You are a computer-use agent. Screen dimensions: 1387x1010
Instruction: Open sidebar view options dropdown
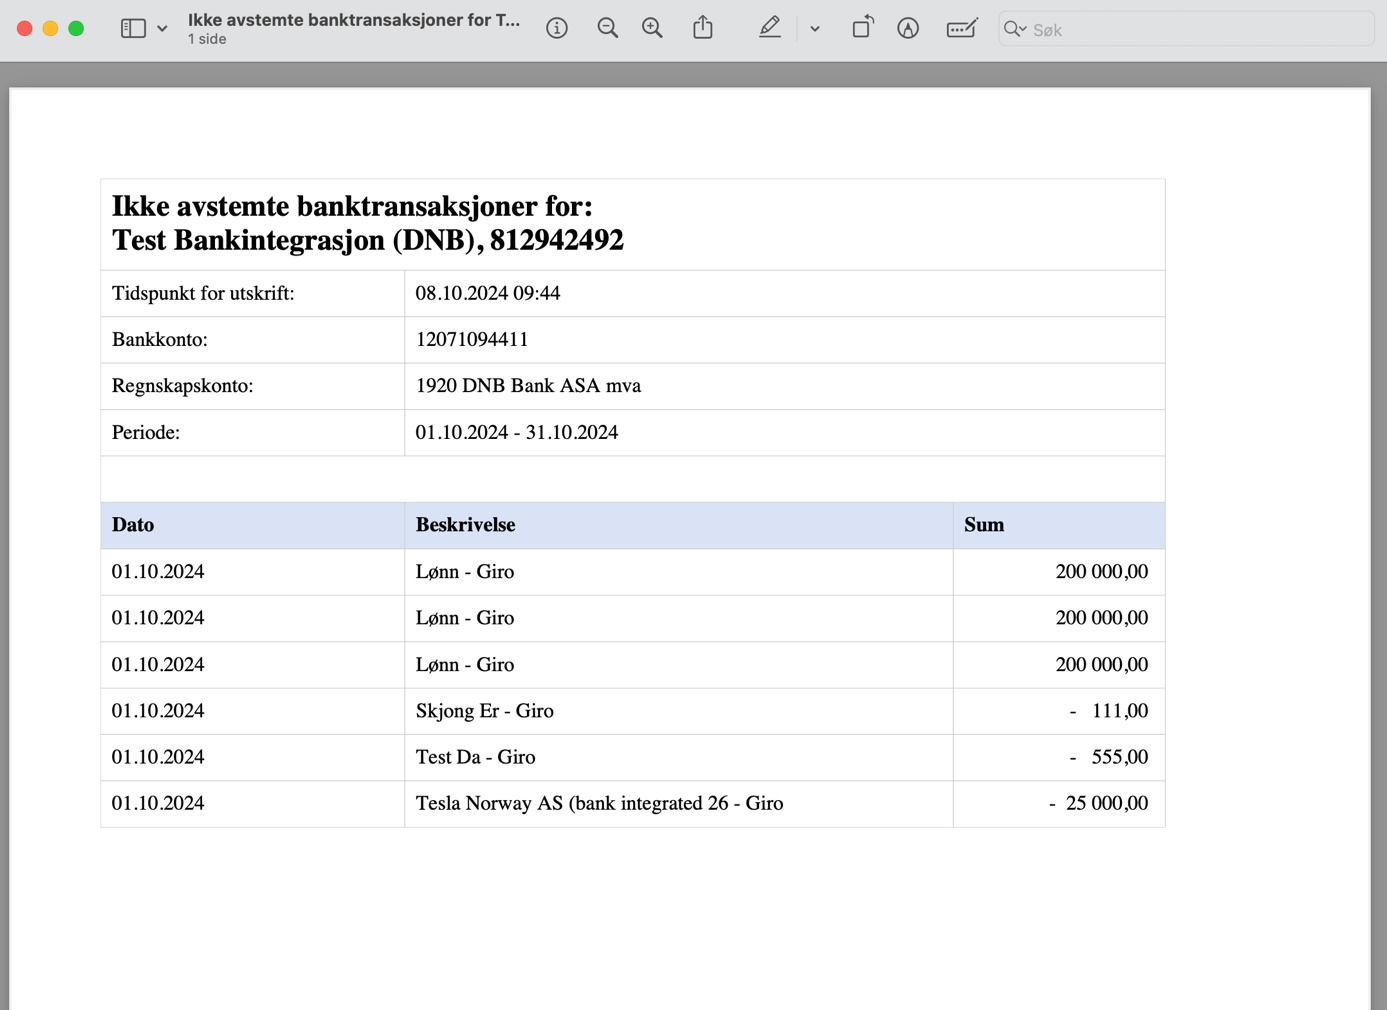click(162, 29)
